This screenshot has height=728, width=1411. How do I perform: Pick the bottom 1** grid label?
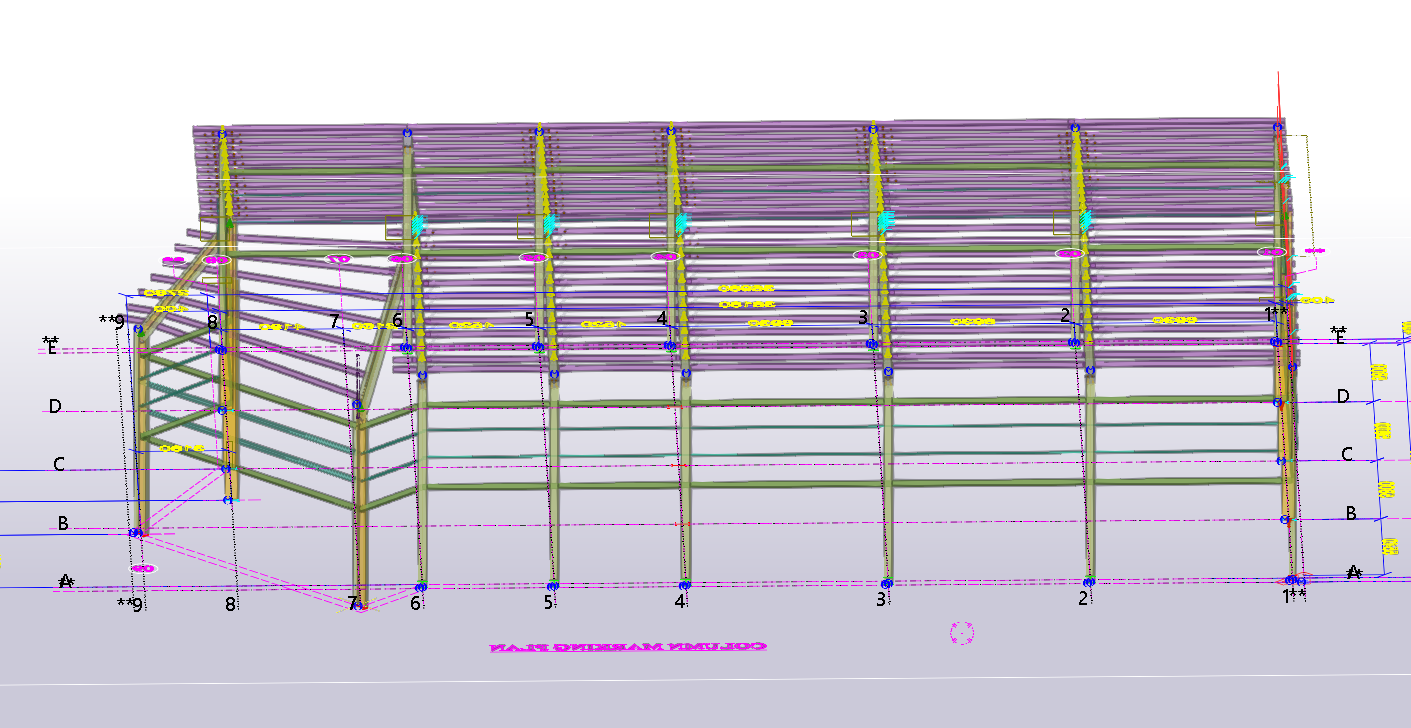1294,596
